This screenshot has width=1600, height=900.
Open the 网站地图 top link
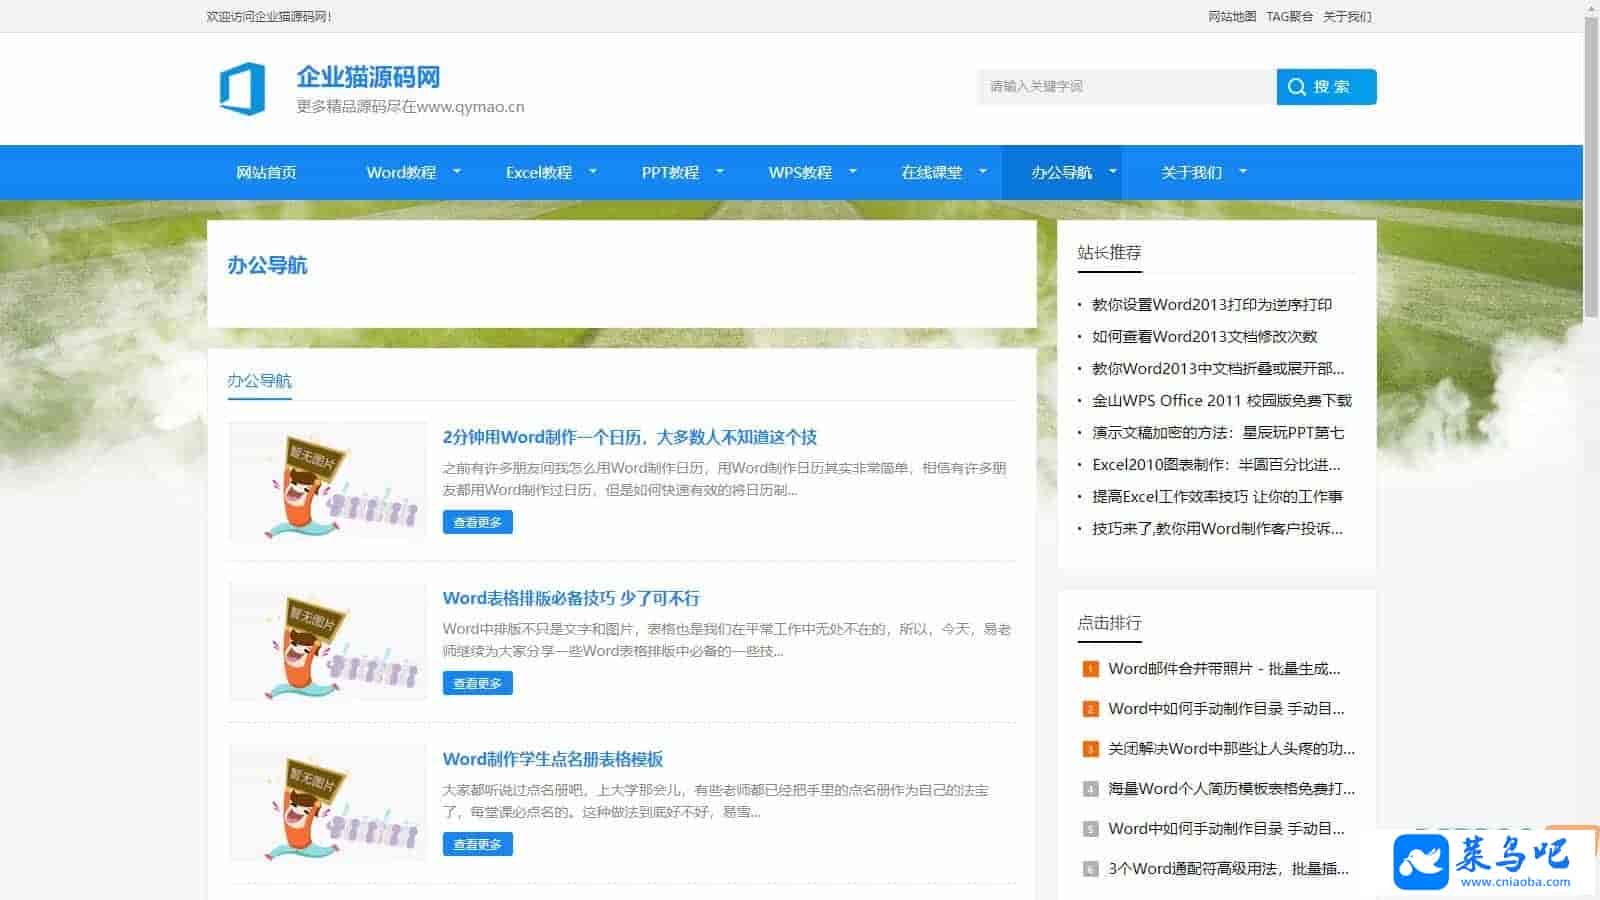[1232, 16]
